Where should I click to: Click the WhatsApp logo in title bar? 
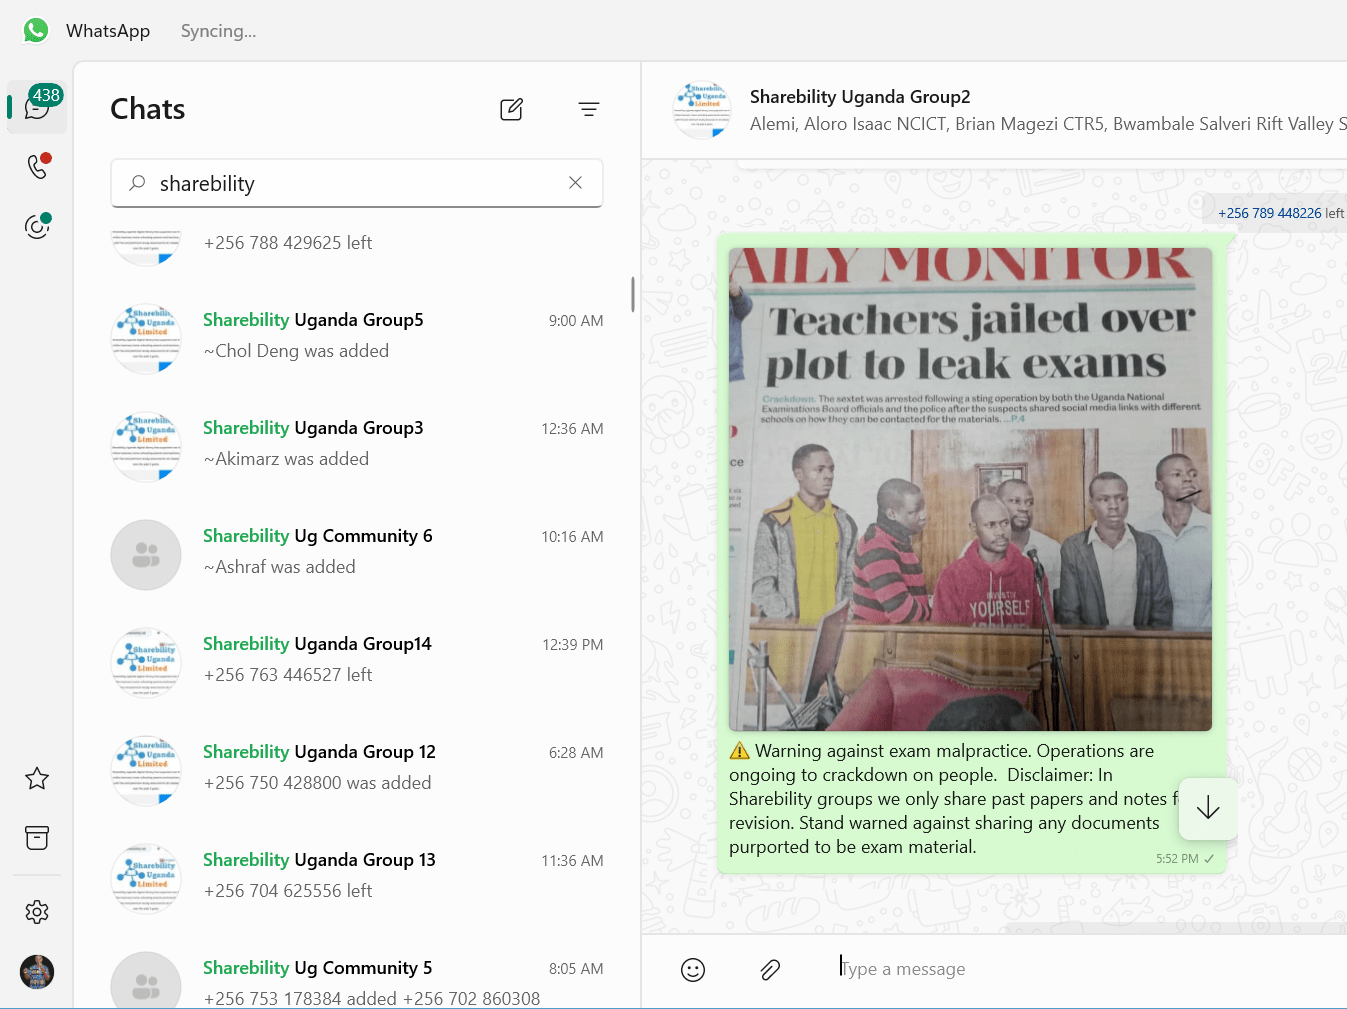coord(36,30)
